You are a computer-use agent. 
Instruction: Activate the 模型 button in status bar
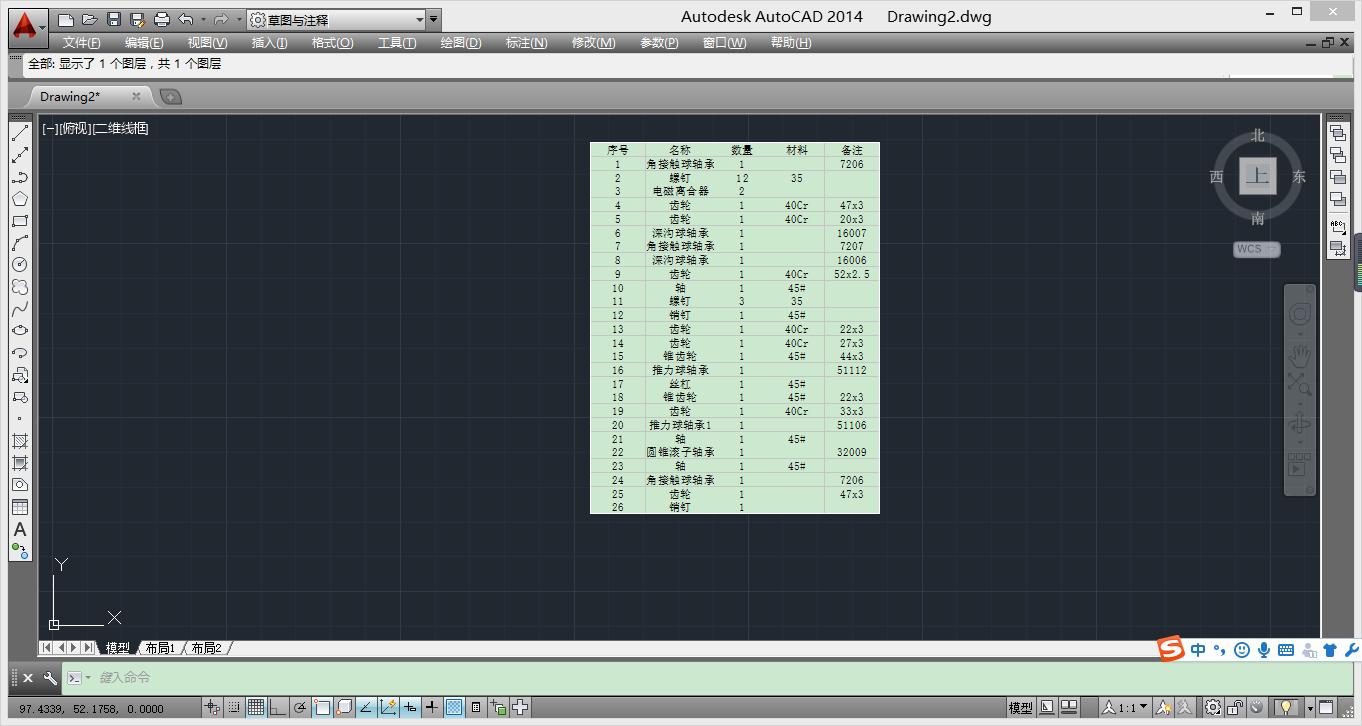(x=1021, y=707)
